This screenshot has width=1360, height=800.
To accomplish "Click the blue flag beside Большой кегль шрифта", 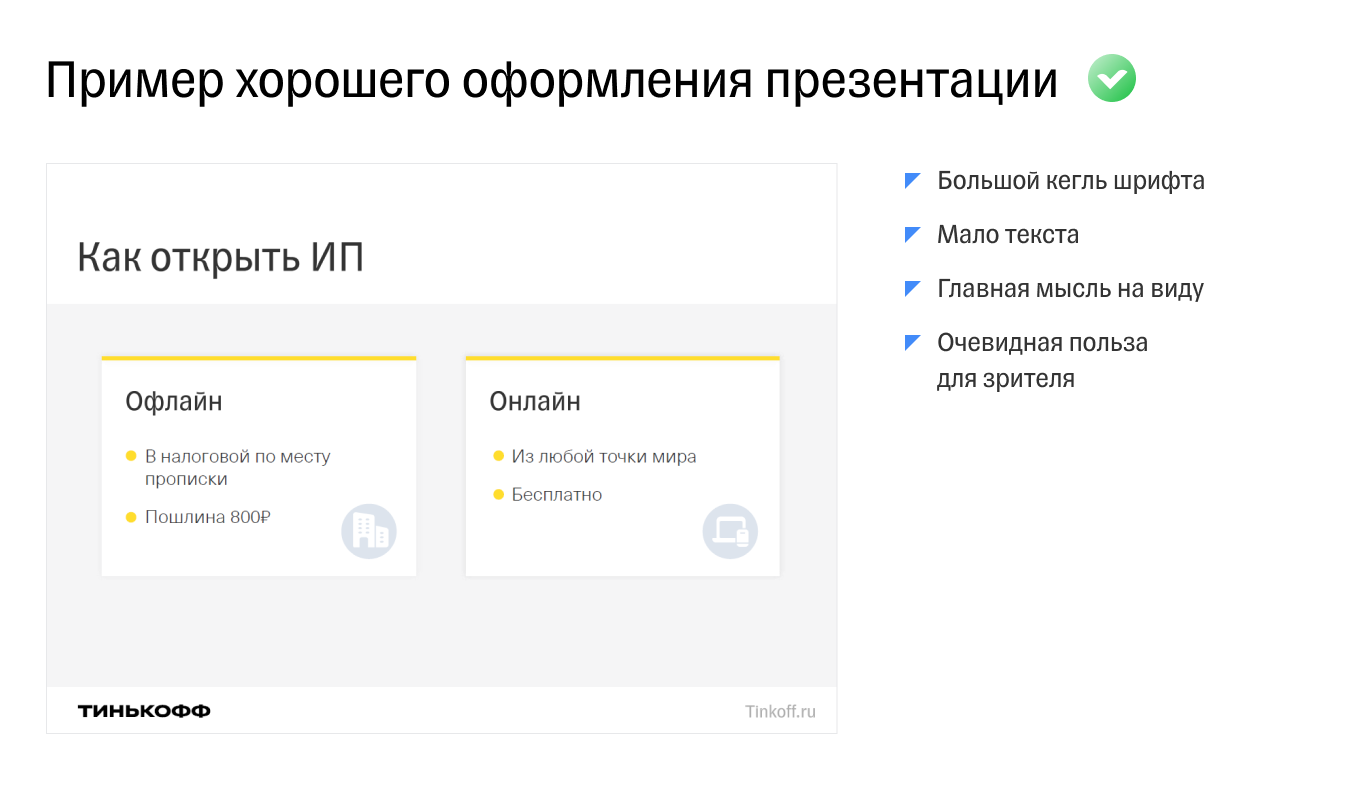I will (x=912, y=178).
